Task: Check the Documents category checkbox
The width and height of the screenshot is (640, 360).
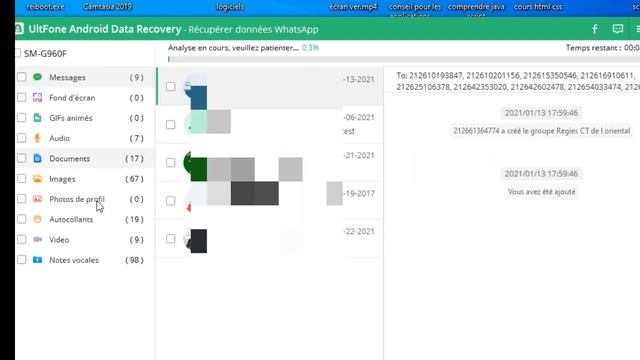Action: tap(22, 158)
